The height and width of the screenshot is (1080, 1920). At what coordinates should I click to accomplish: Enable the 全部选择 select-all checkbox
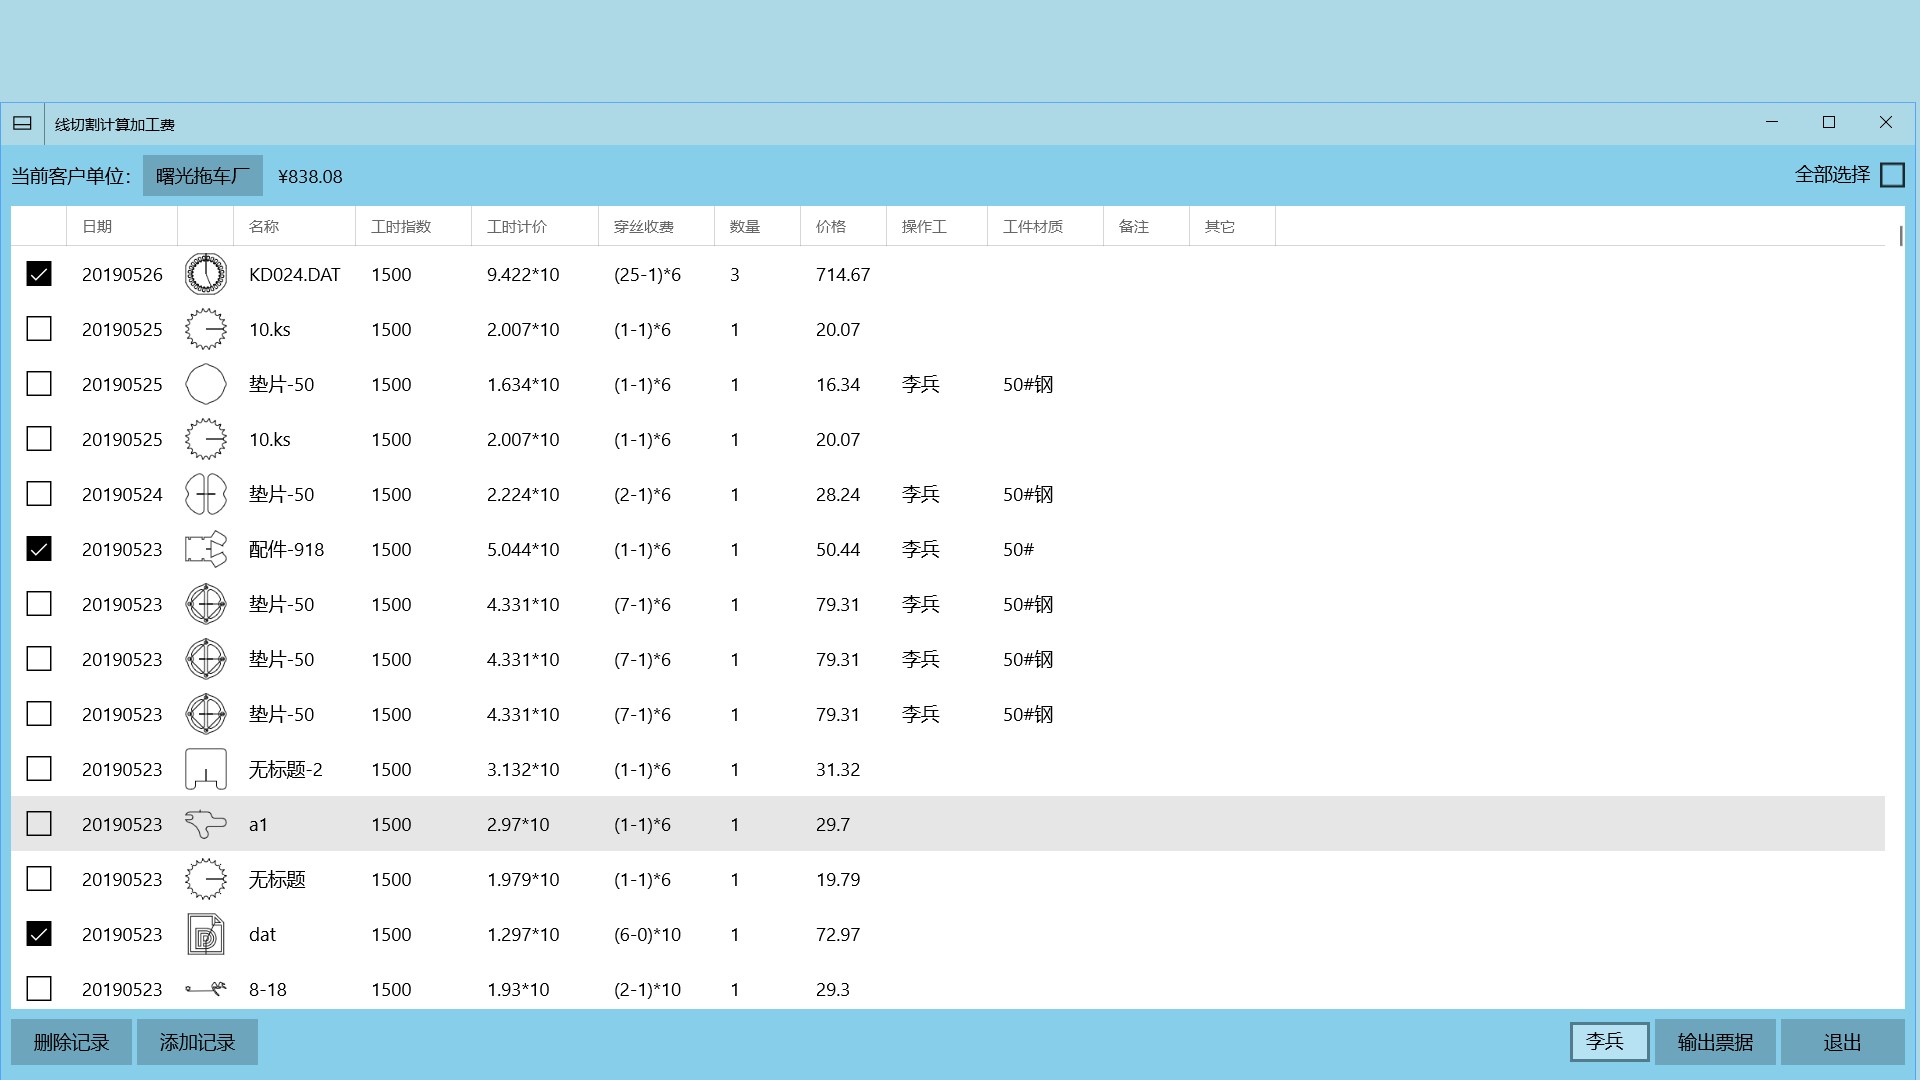pos(1892,175)
